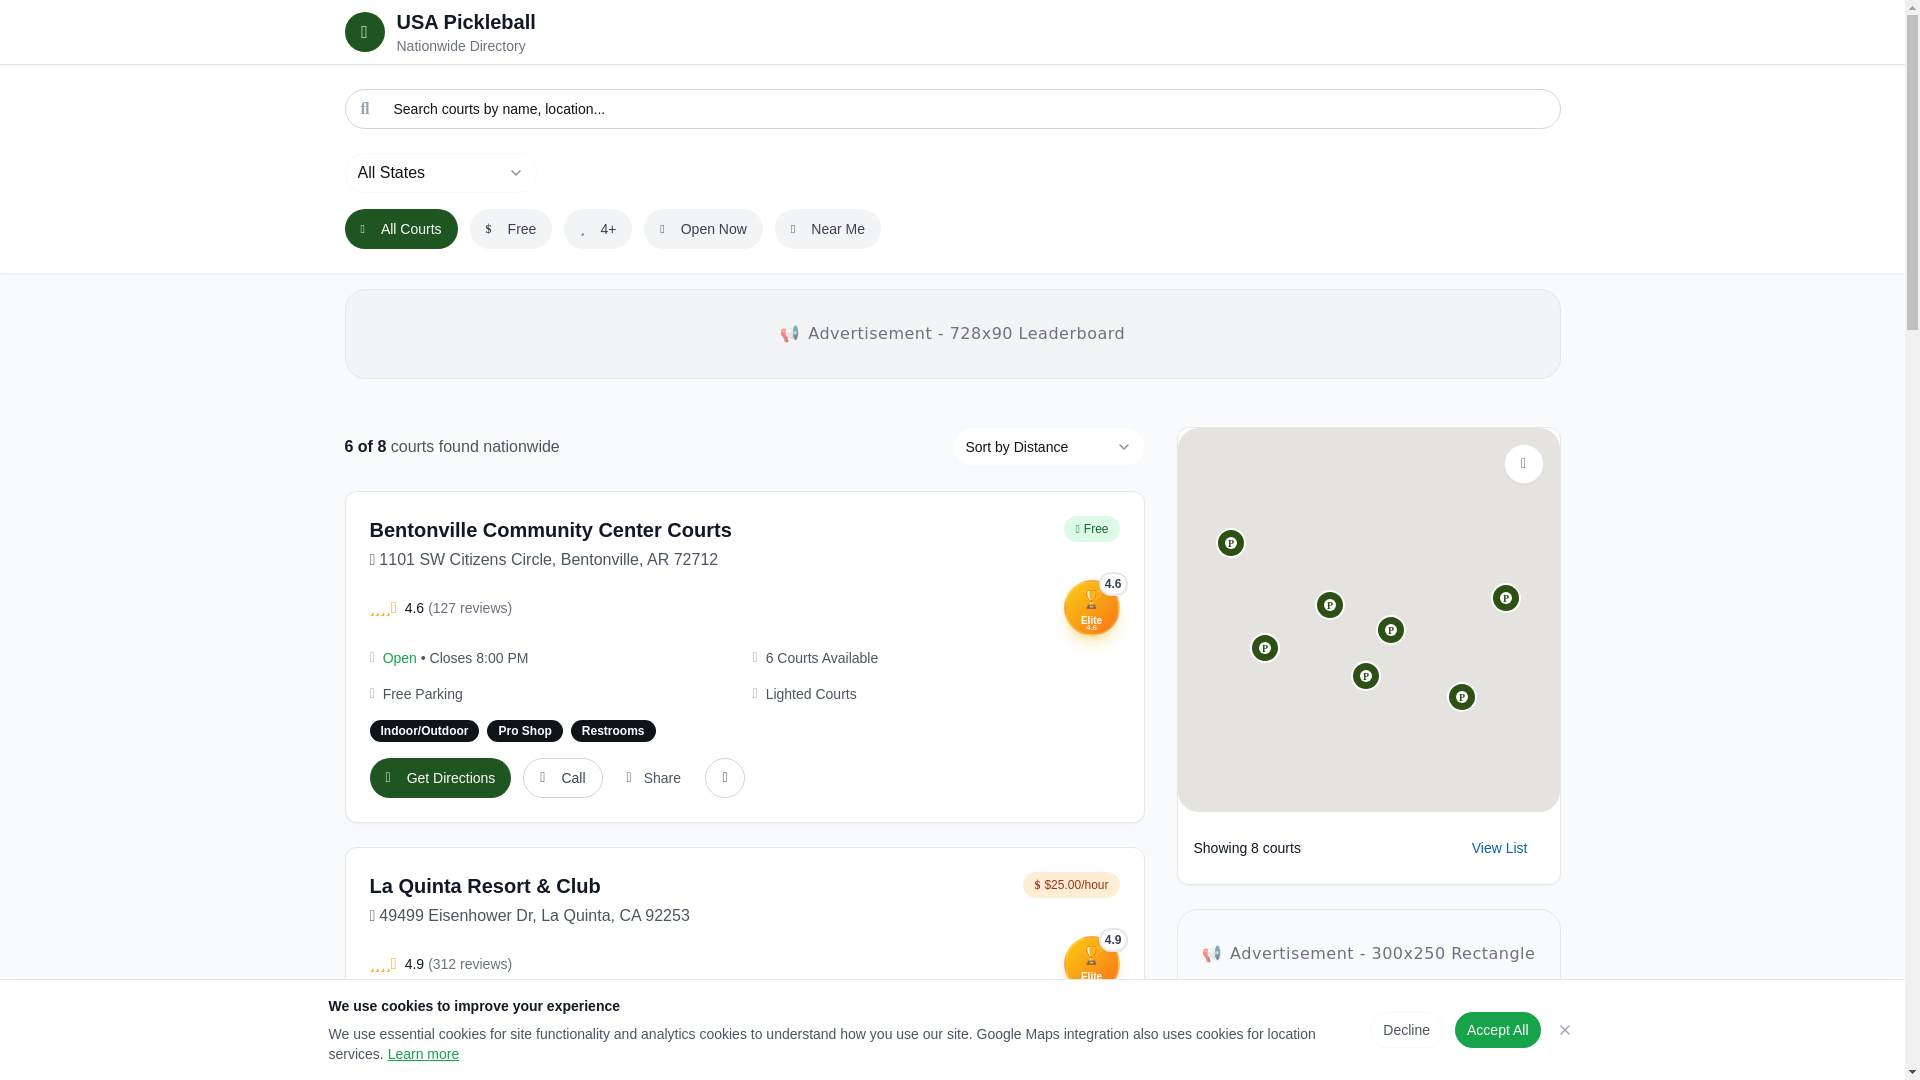Screen dimensions: 1920x1080
Task: Click the USA Pickleball logo icon
Action: click(x=364, y=32)
